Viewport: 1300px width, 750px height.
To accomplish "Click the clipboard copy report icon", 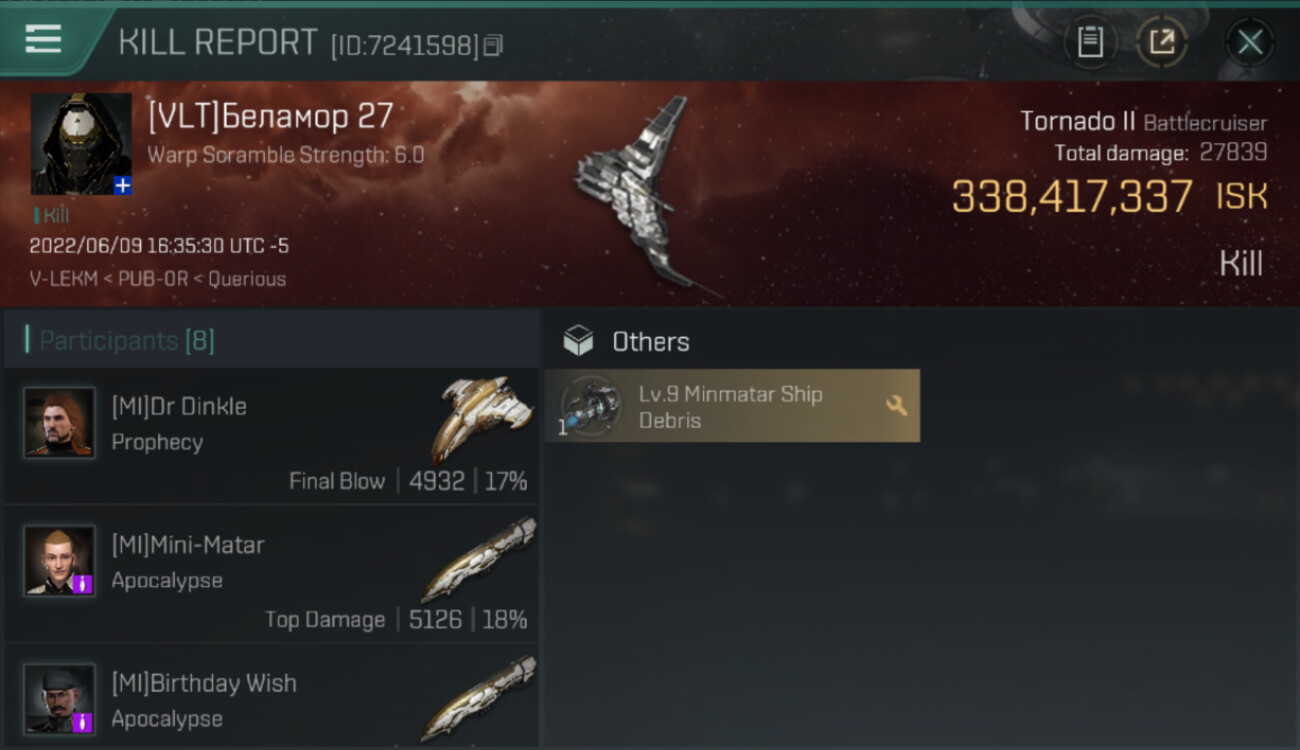I will [1090, 42].
